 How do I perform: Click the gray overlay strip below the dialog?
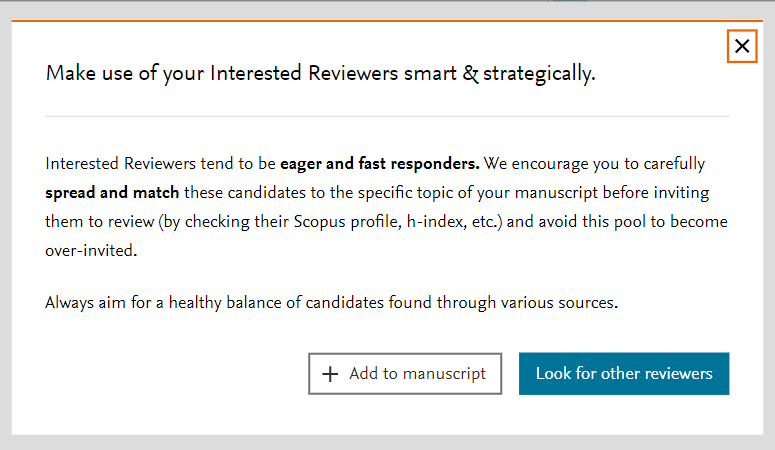point(387,443)
